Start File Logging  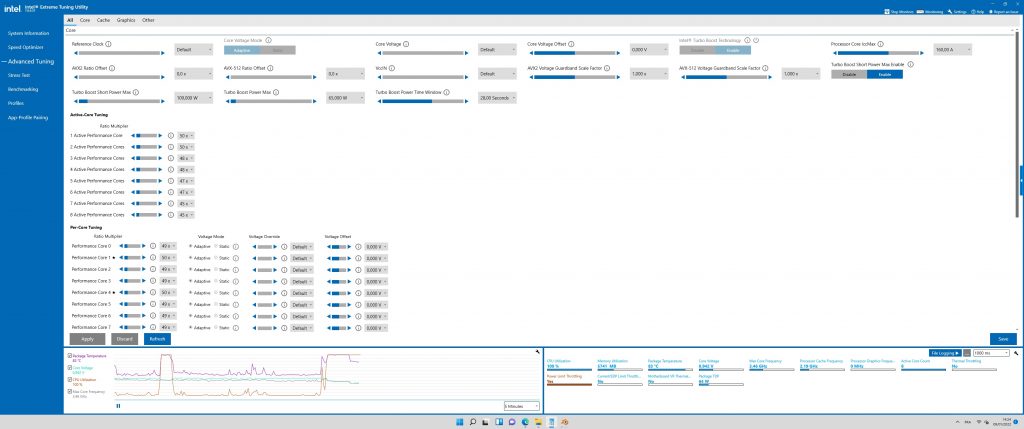pyautogui.click(x=945, y=353)
